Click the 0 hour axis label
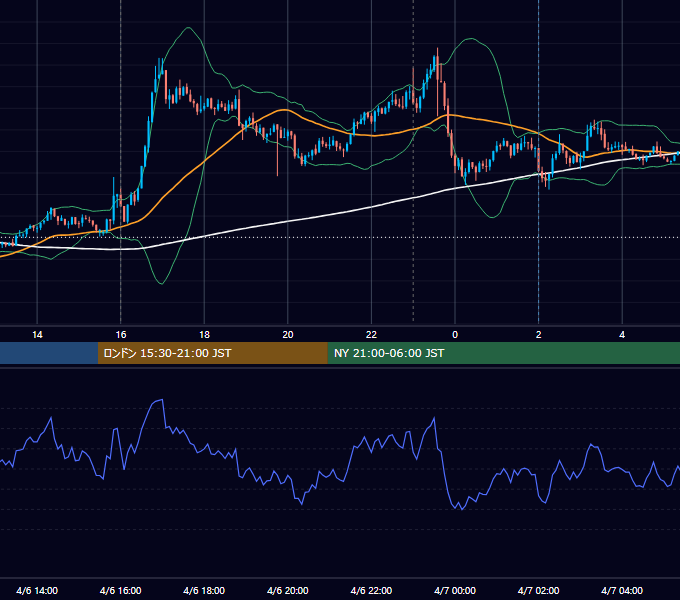This screenshot has width=680, height=600. (455, 335)
